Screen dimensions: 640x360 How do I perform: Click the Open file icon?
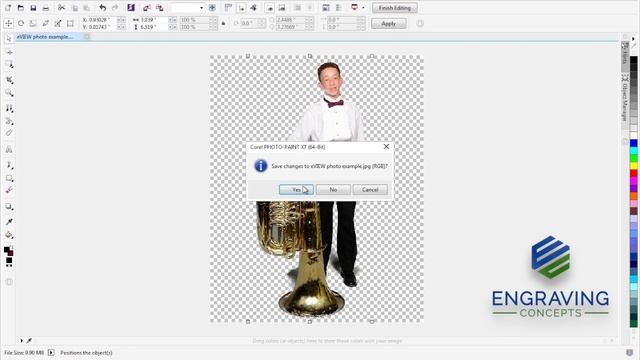tap(20, 8)
